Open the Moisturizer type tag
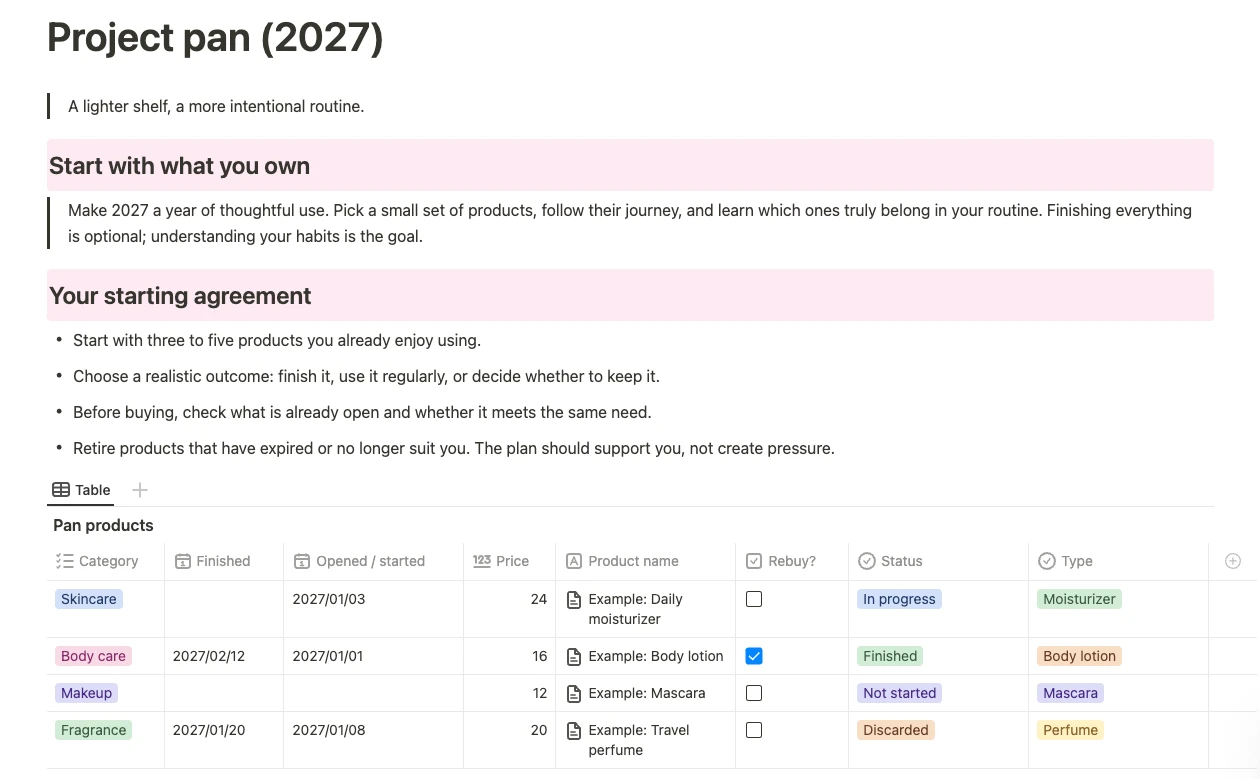 pos(1079,599)
